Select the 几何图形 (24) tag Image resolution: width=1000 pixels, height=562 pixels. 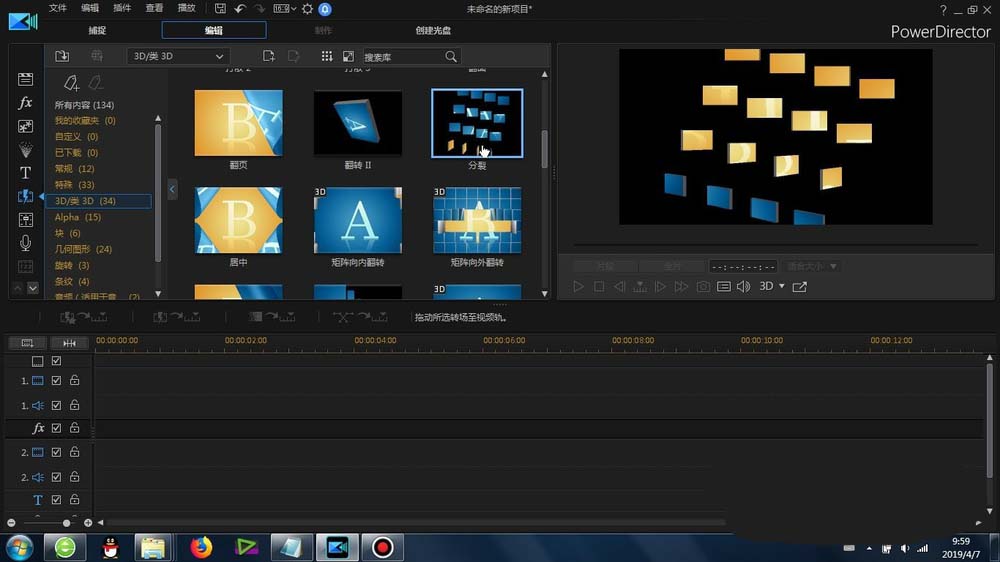click(83, 249)
